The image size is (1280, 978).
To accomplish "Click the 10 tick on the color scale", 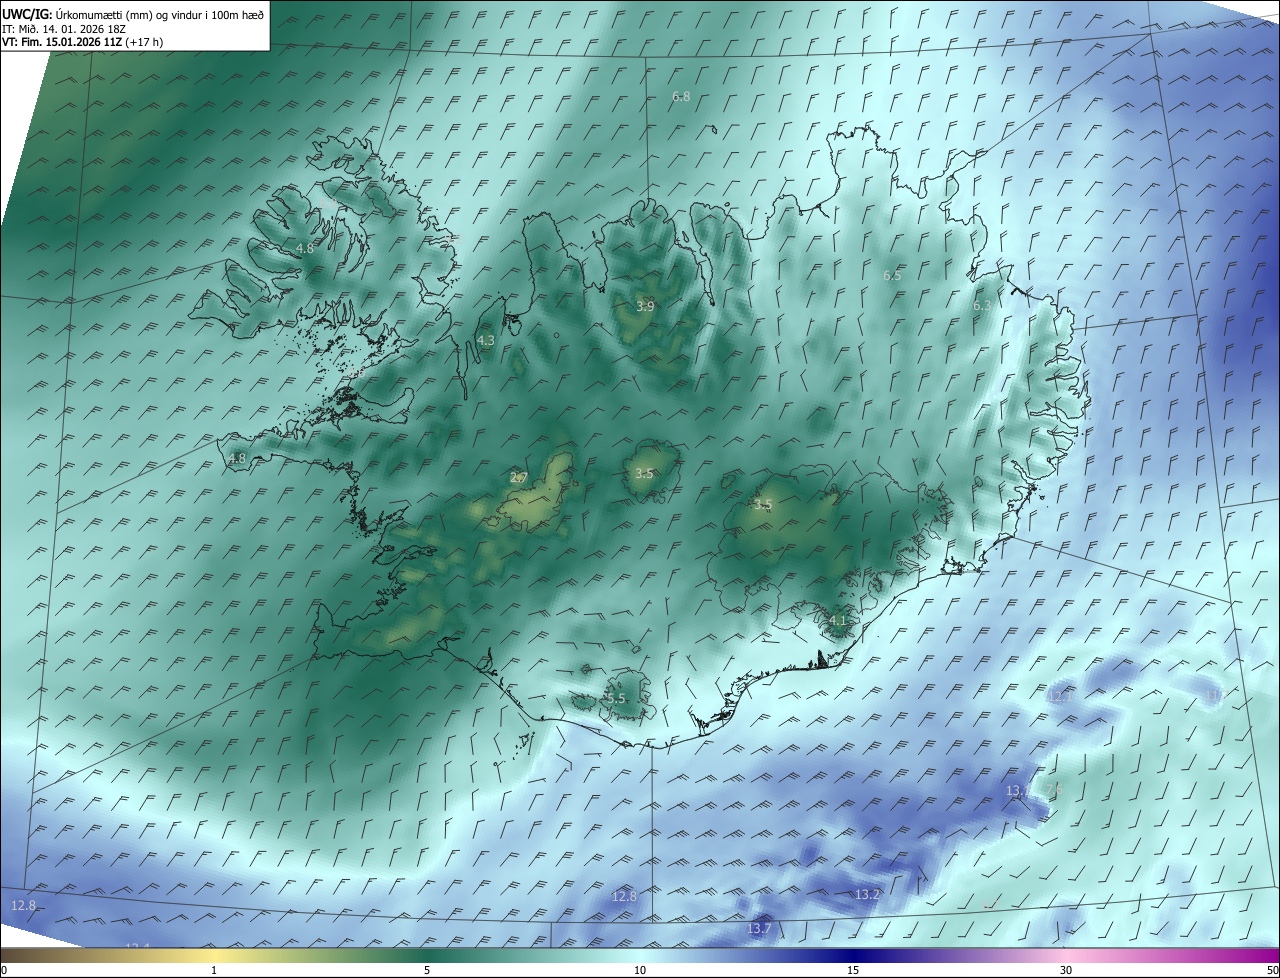I will coord(640,970).
